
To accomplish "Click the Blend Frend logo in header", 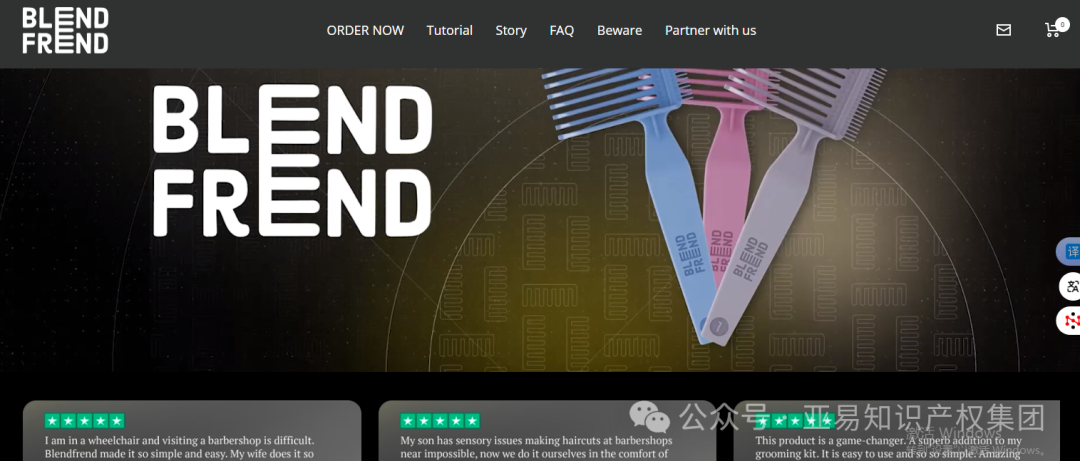I will pos(65,30).
